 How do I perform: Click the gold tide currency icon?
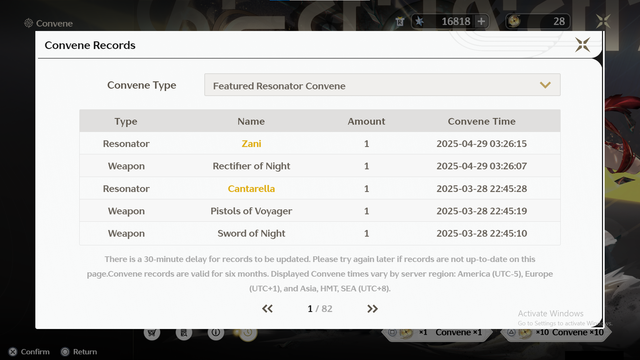point(514,21)
